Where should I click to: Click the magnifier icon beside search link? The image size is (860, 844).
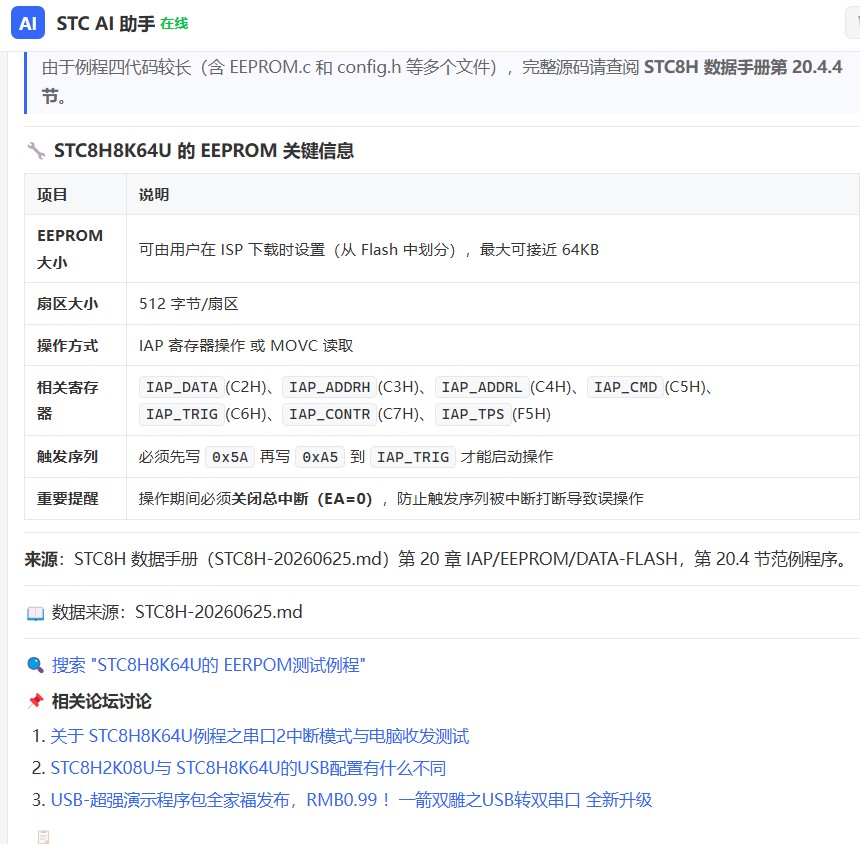pos(36,665)
